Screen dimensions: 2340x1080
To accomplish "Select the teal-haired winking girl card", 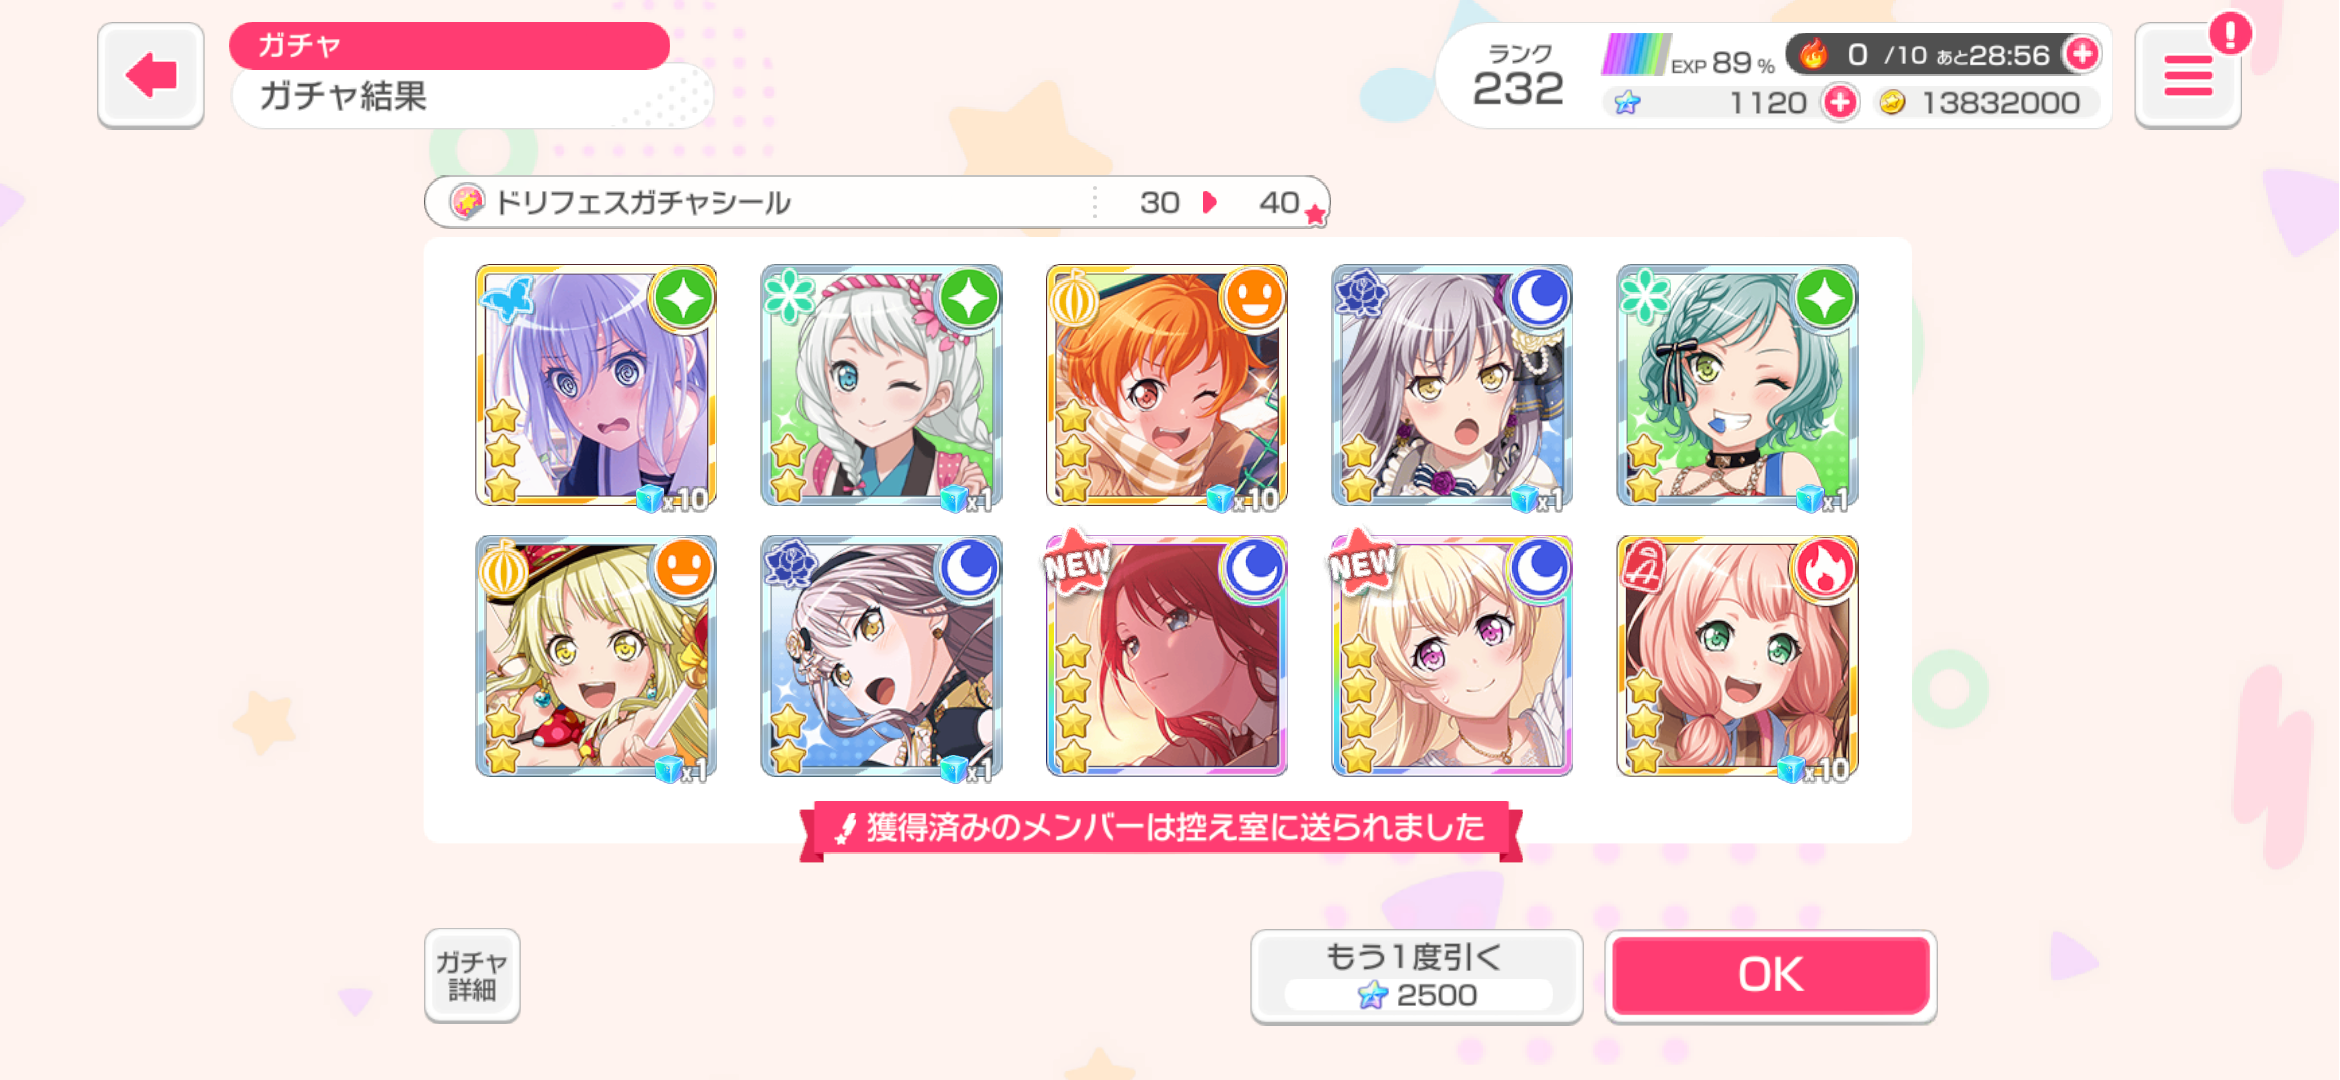I will coord(1738,386).
